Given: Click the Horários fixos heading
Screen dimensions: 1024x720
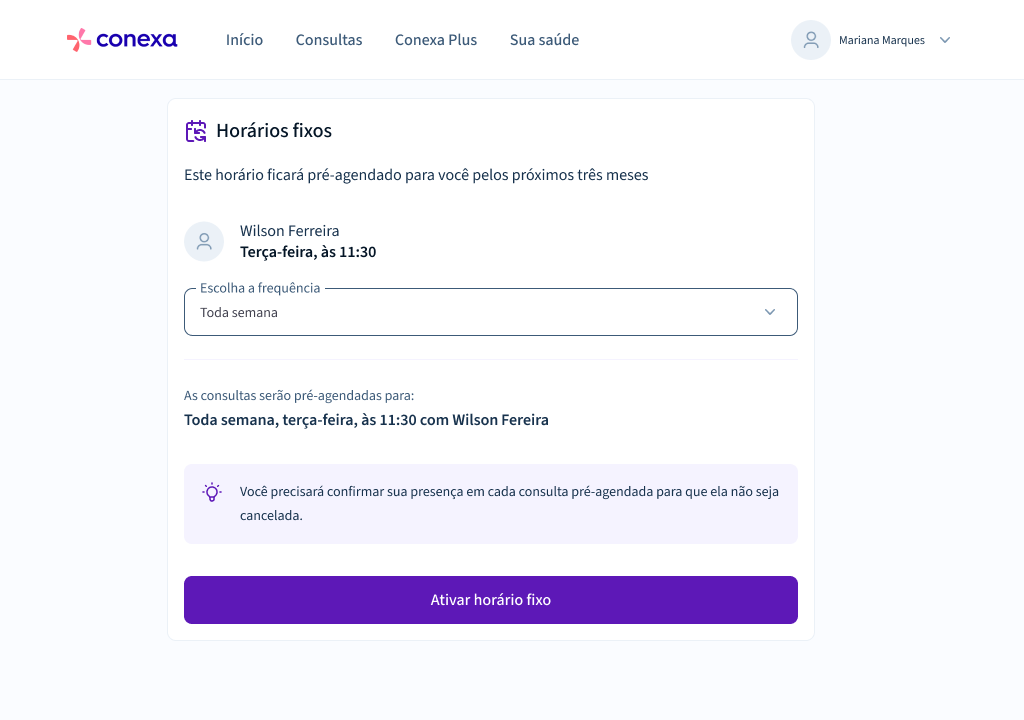Looking at the screenshot, I should point(274,131).
